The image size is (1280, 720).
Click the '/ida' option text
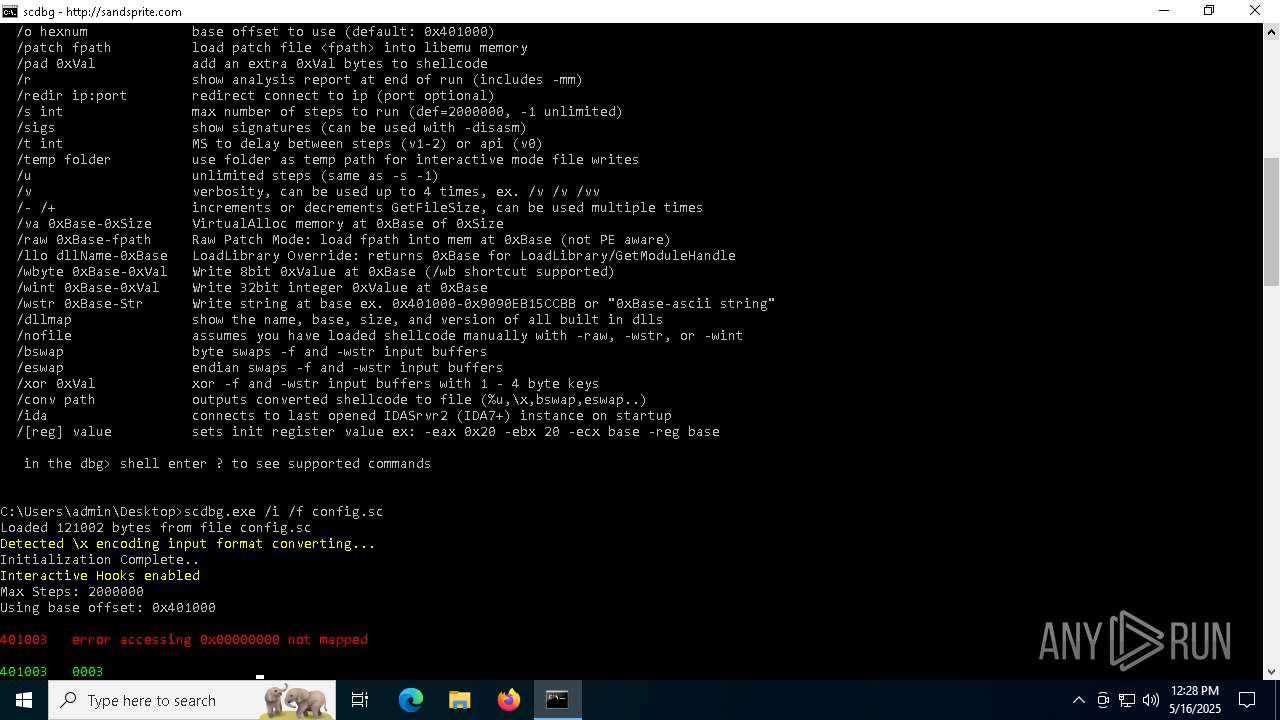pos(32,416)
